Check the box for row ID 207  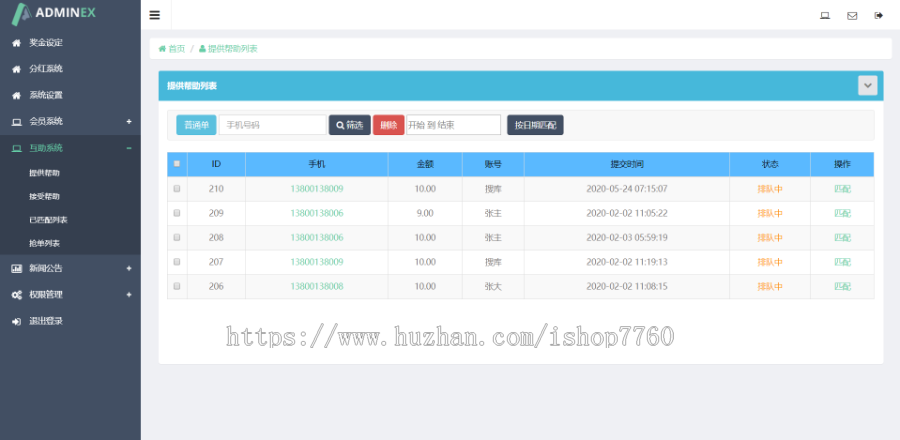(177, 262)
